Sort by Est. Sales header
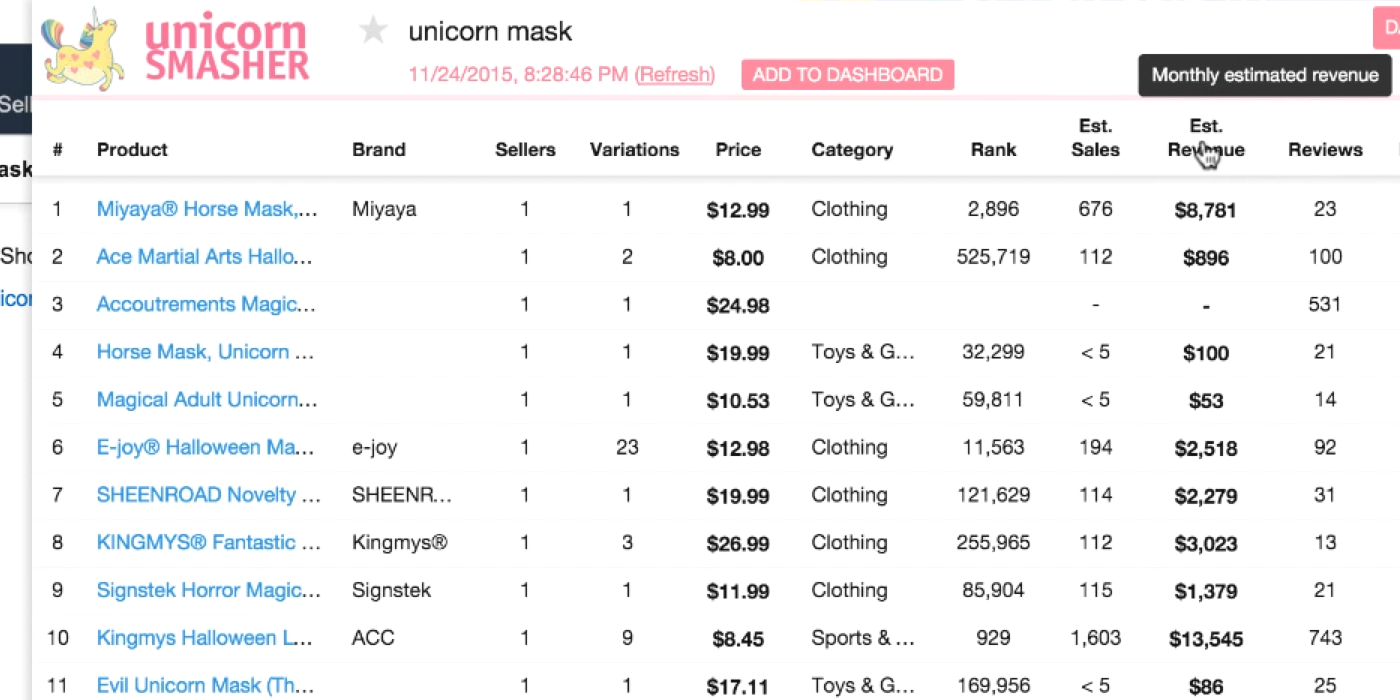The image size is (1400, 700). click(1095, 138)
